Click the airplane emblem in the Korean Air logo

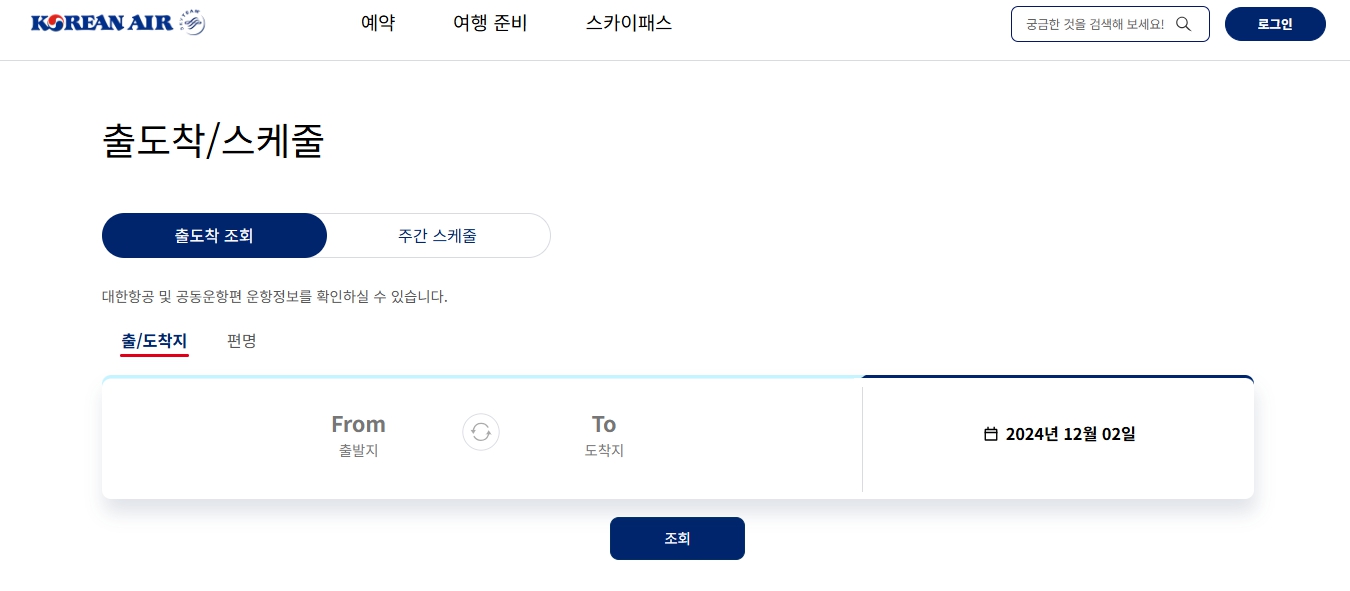pos(190,20)
